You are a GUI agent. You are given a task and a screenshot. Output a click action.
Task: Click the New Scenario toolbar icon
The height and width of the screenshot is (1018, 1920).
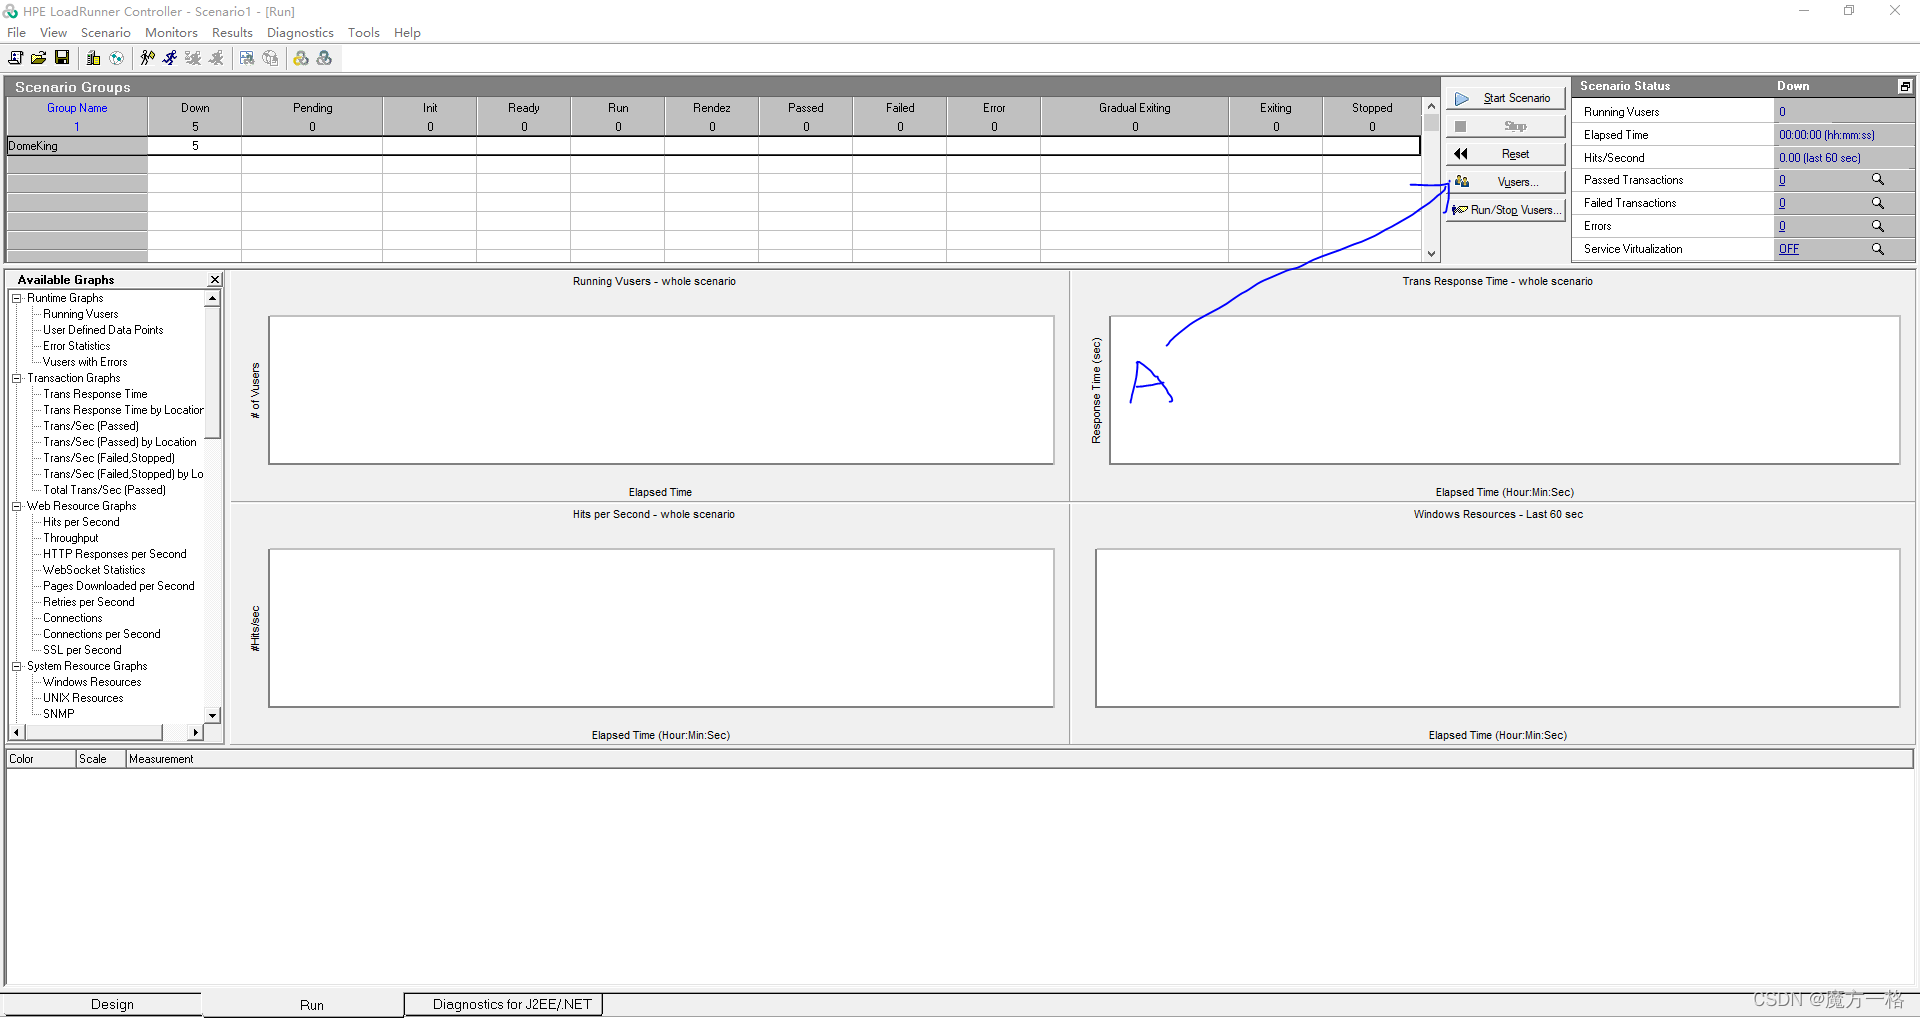(x=16, y=58)
